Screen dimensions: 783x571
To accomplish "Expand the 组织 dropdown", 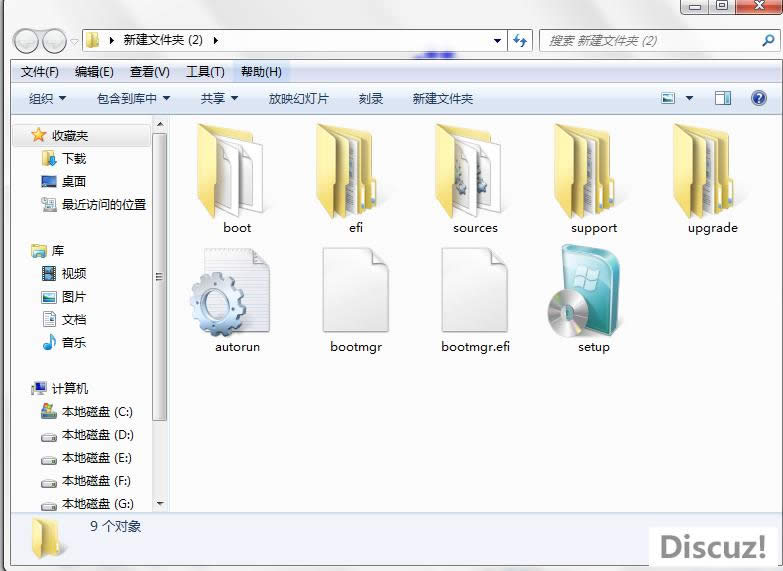I will point(47,98).
